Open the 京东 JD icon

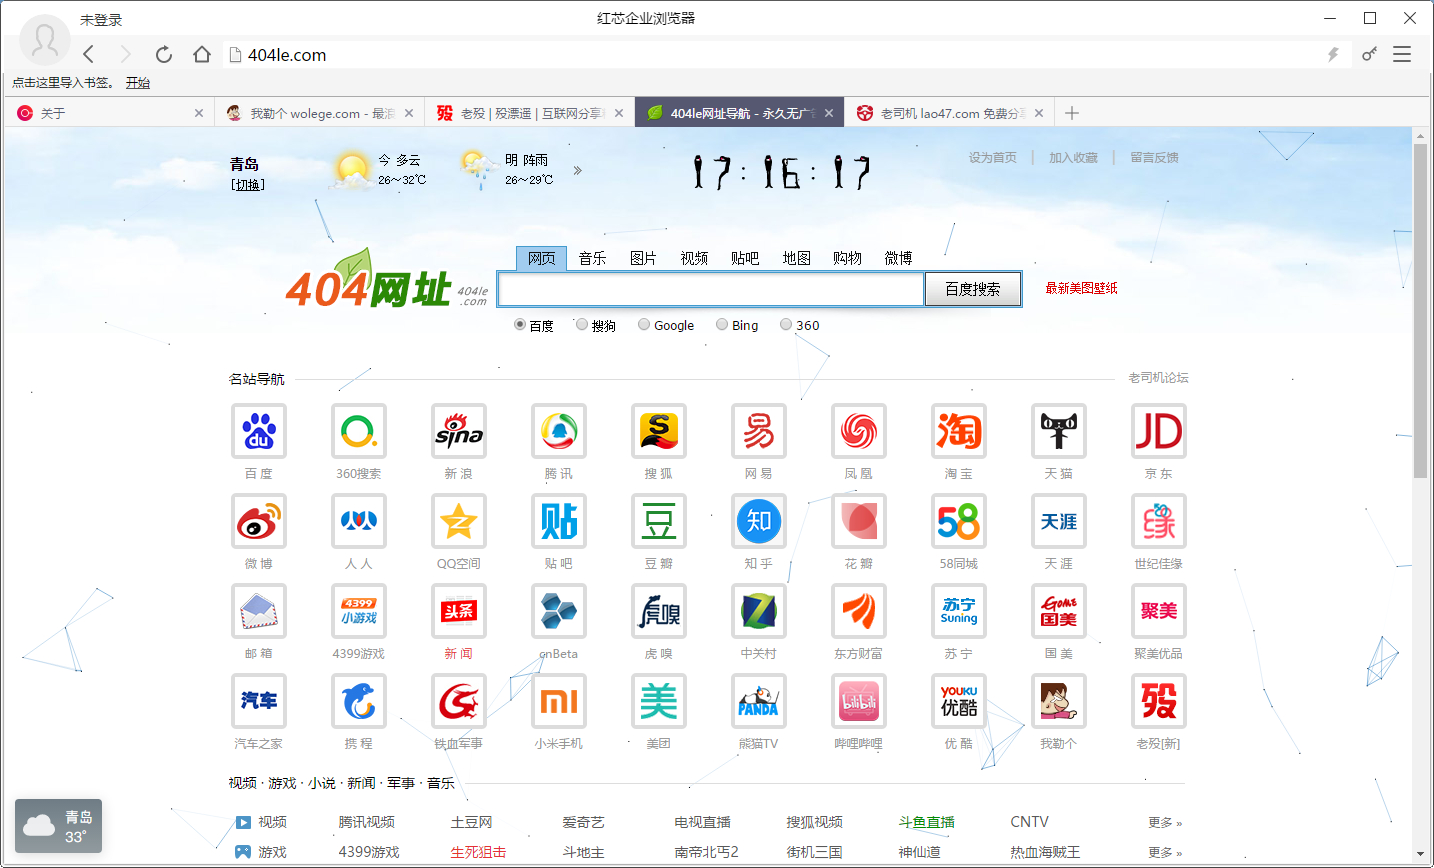1159,431
